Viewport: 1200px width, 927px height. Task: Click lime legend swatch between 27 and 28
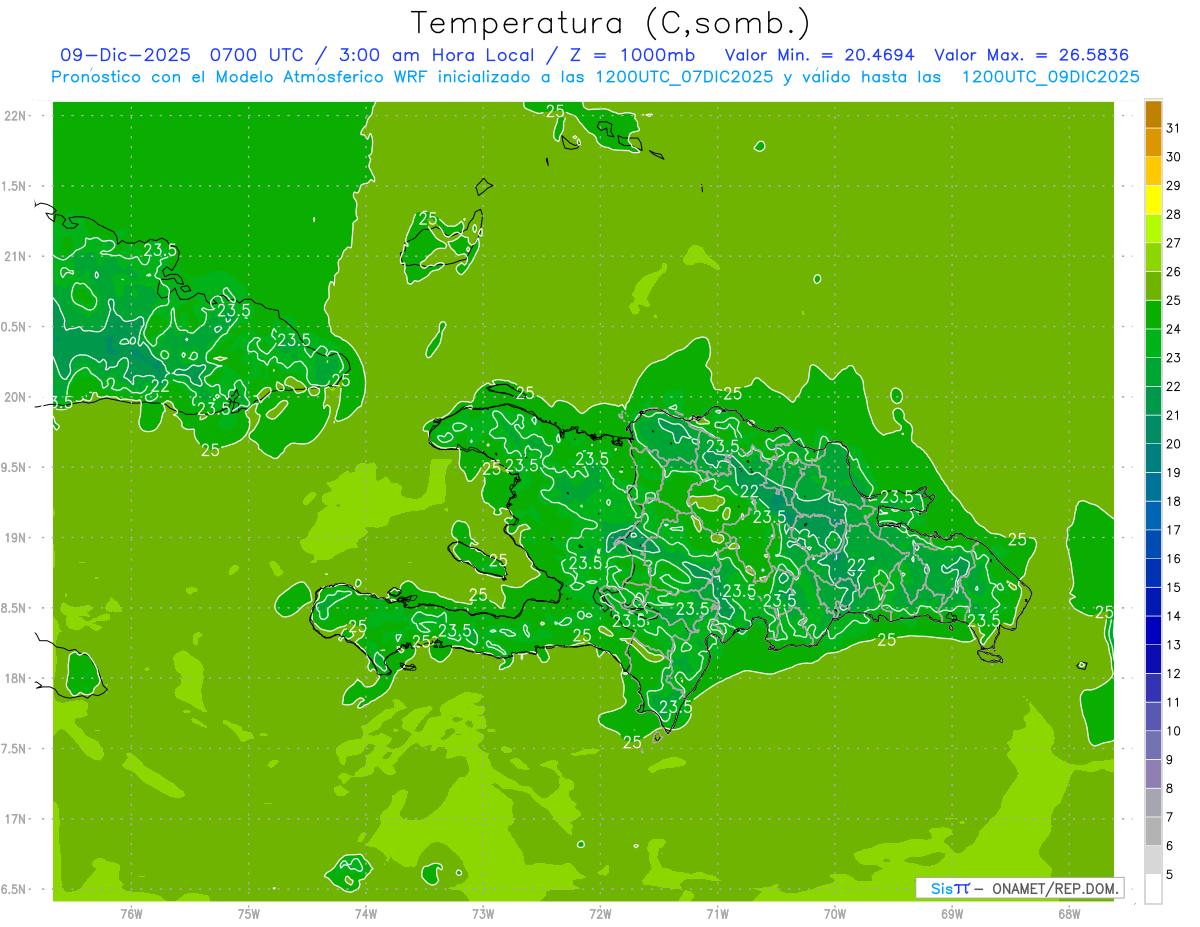(1153, 228)
